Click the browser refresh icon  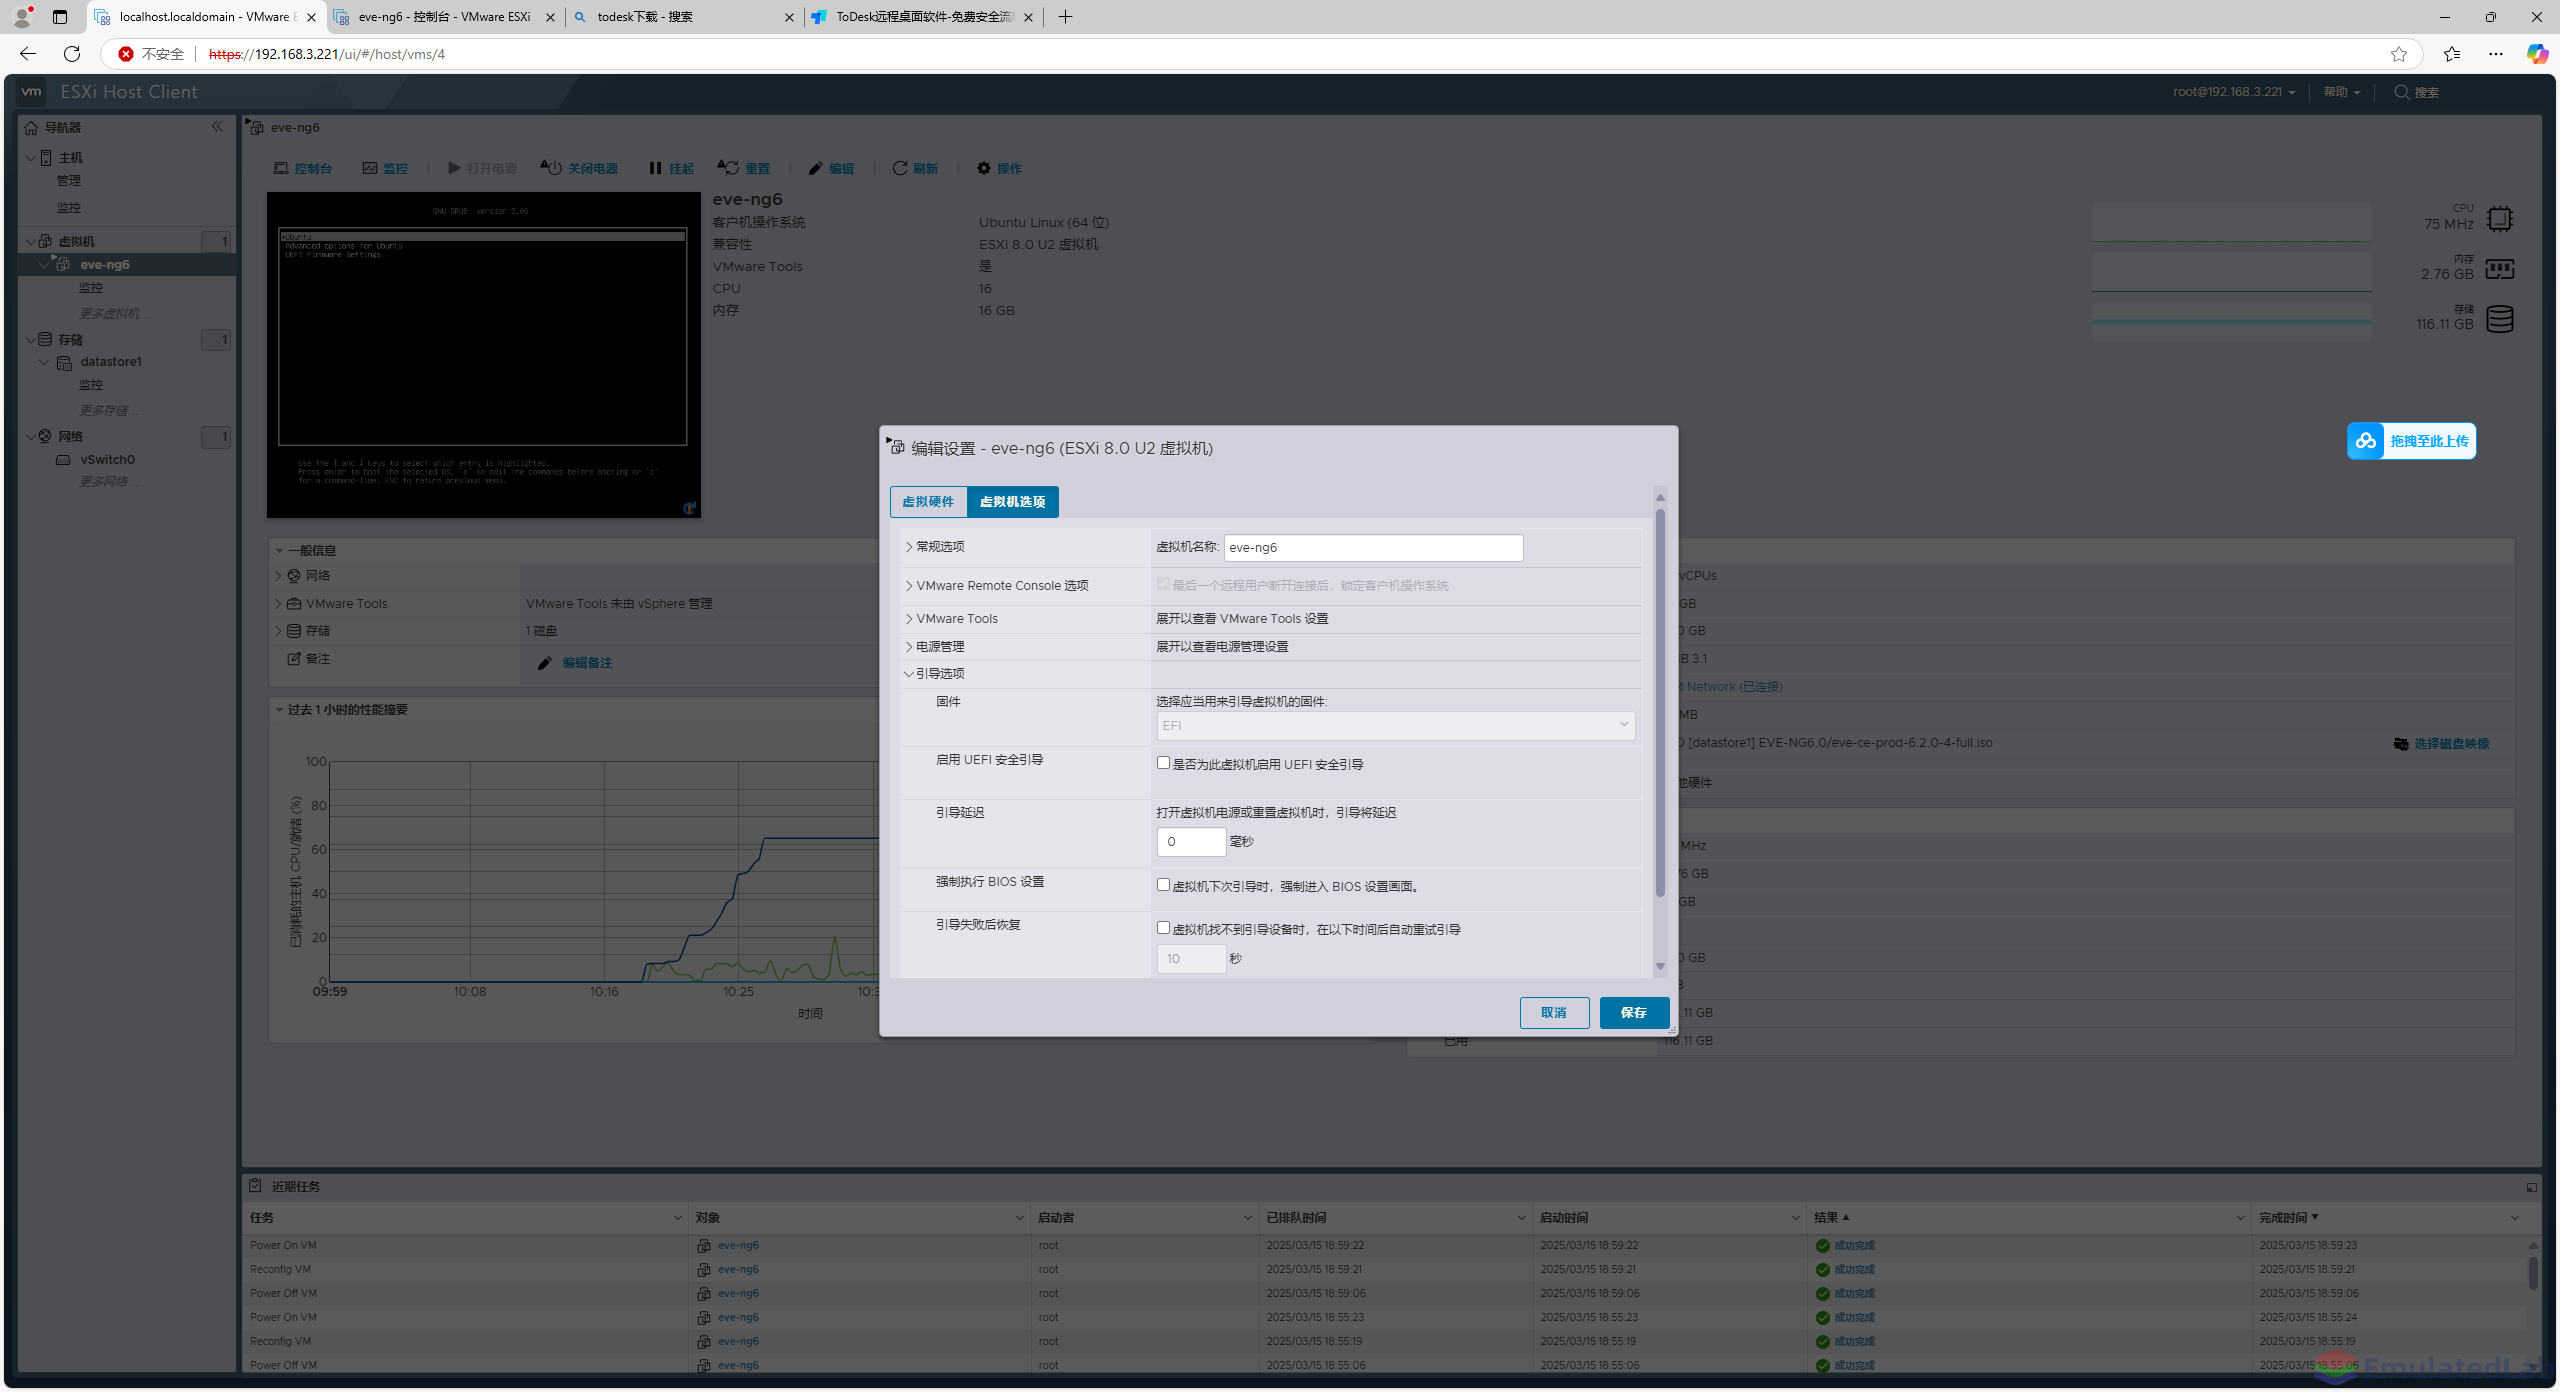pos(72,54)
